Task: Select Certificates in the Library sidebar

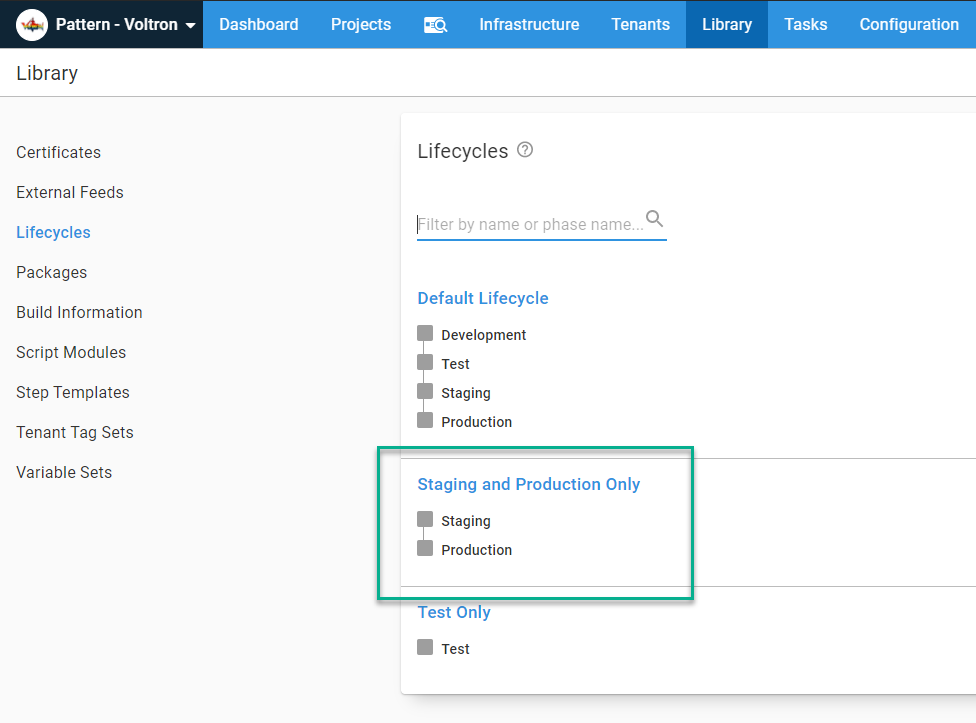Action: coord(58,152)
